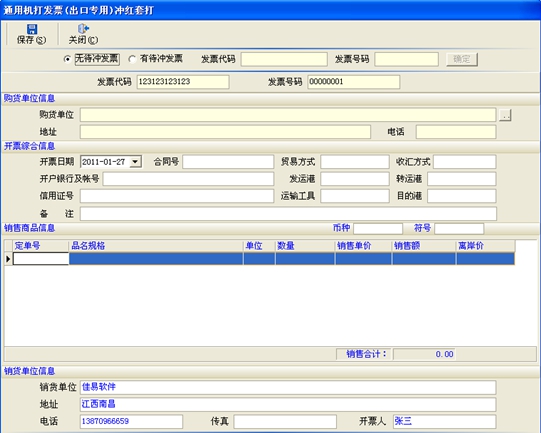Select the 销售单价 column header
This screenshot has height=433, width=541.
tap(363, 246)
